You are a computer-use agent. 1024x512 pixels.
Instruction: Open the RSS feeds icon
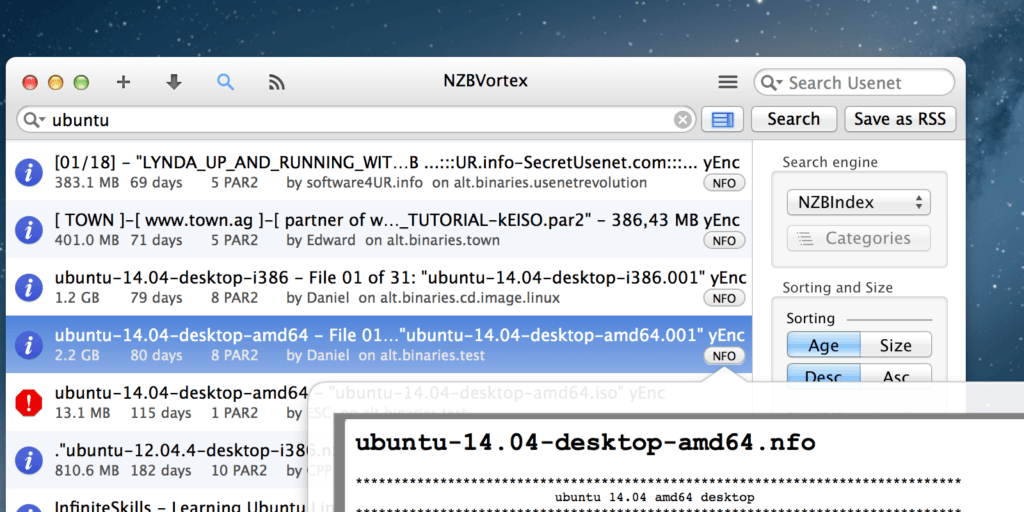(x=277, y=83)
